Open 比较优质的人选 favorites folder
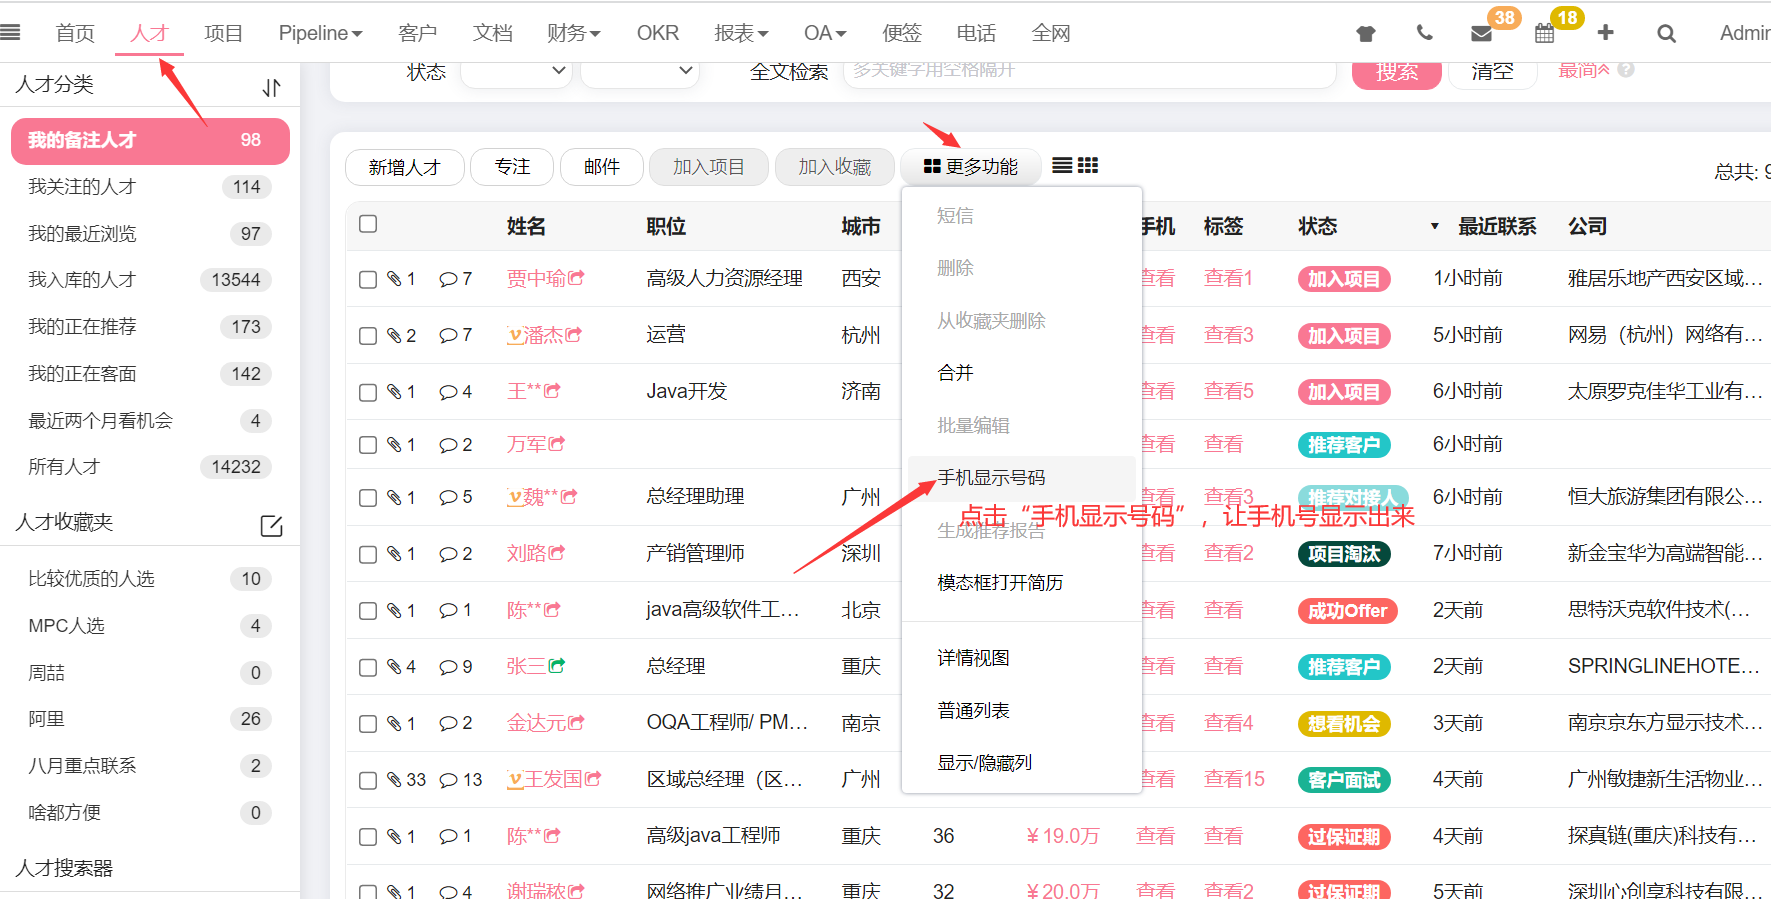Image resolution: width=1771 pixels, height=899 pixels. pos(150,579)
